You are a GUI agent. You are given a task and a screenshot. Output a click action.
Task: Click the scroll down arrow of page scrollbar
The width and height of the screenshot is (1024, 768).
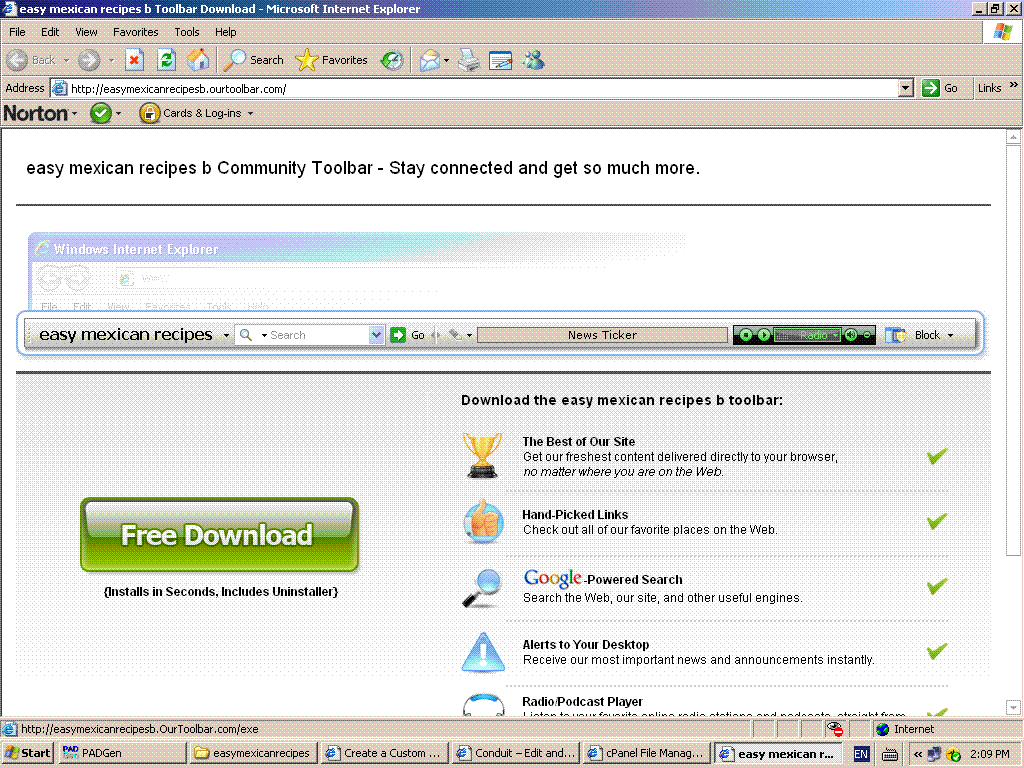pyautogui.click(x=1014, y=707)
